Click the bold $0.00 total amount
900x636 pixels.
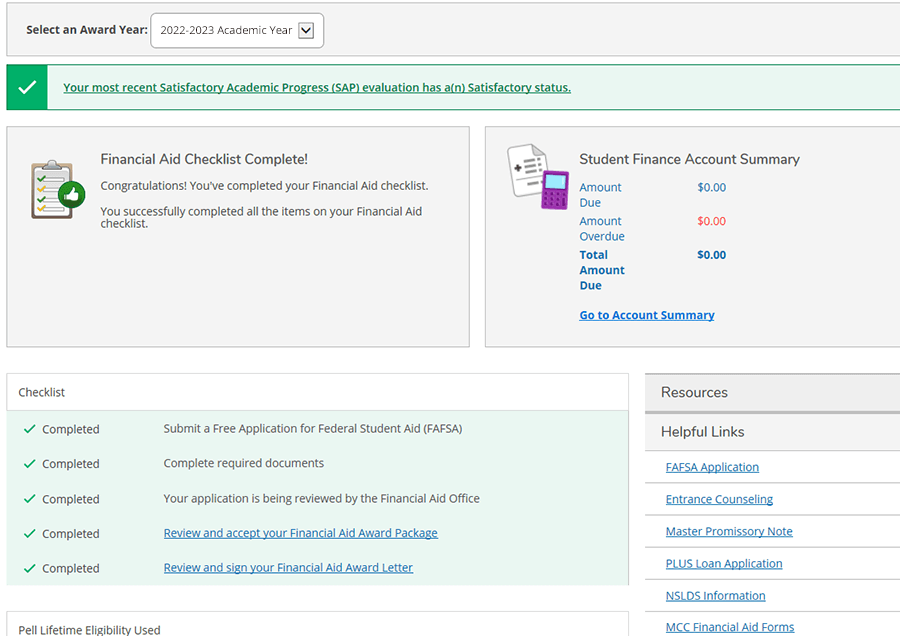(711, 255)
